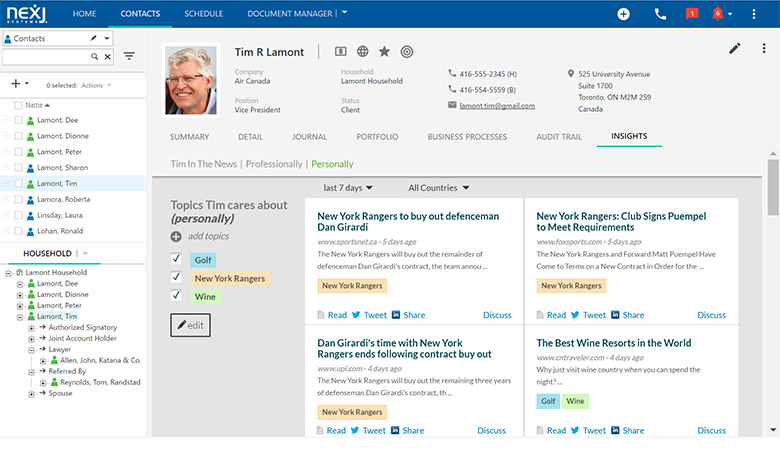Open the last 7 days dropdown
This screenshot has height=450, width=780.
[348, 188]
